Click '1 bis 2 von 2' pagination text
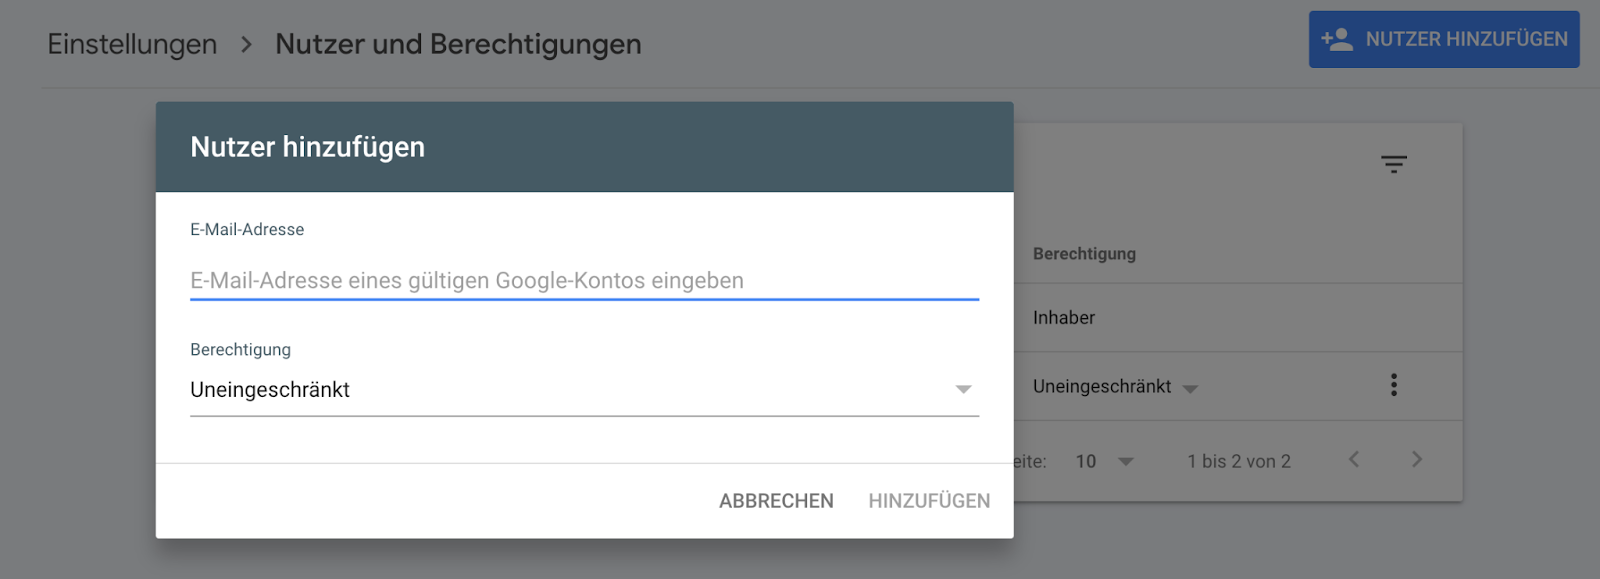This screenshot has width=1600, height=579. point(1239,461)
